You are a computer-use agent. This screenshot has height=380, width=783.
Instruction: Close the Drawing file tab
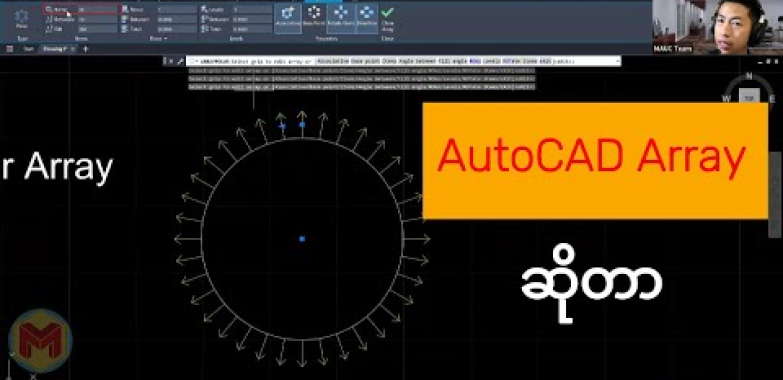(73, 49)
